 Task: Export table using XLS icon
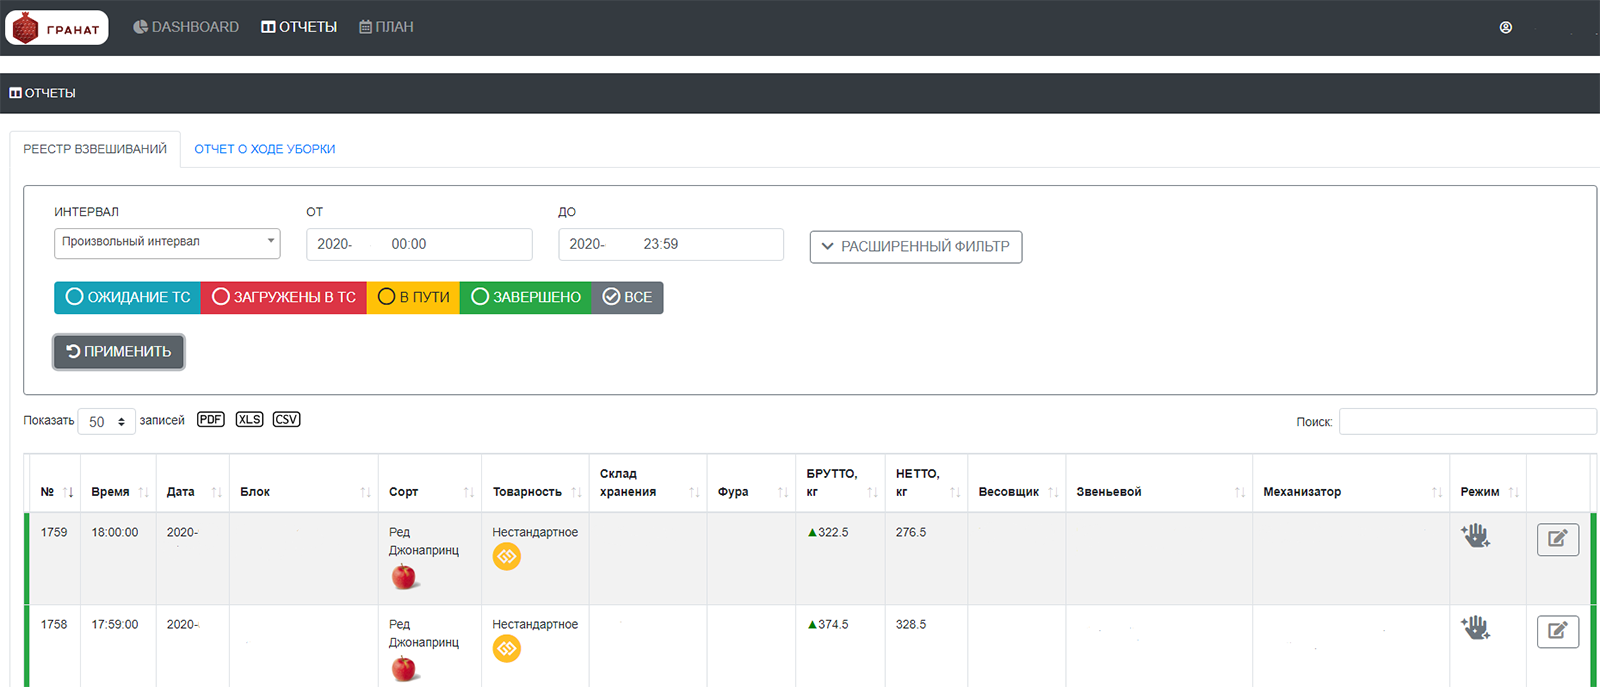[x=249, y=420]
